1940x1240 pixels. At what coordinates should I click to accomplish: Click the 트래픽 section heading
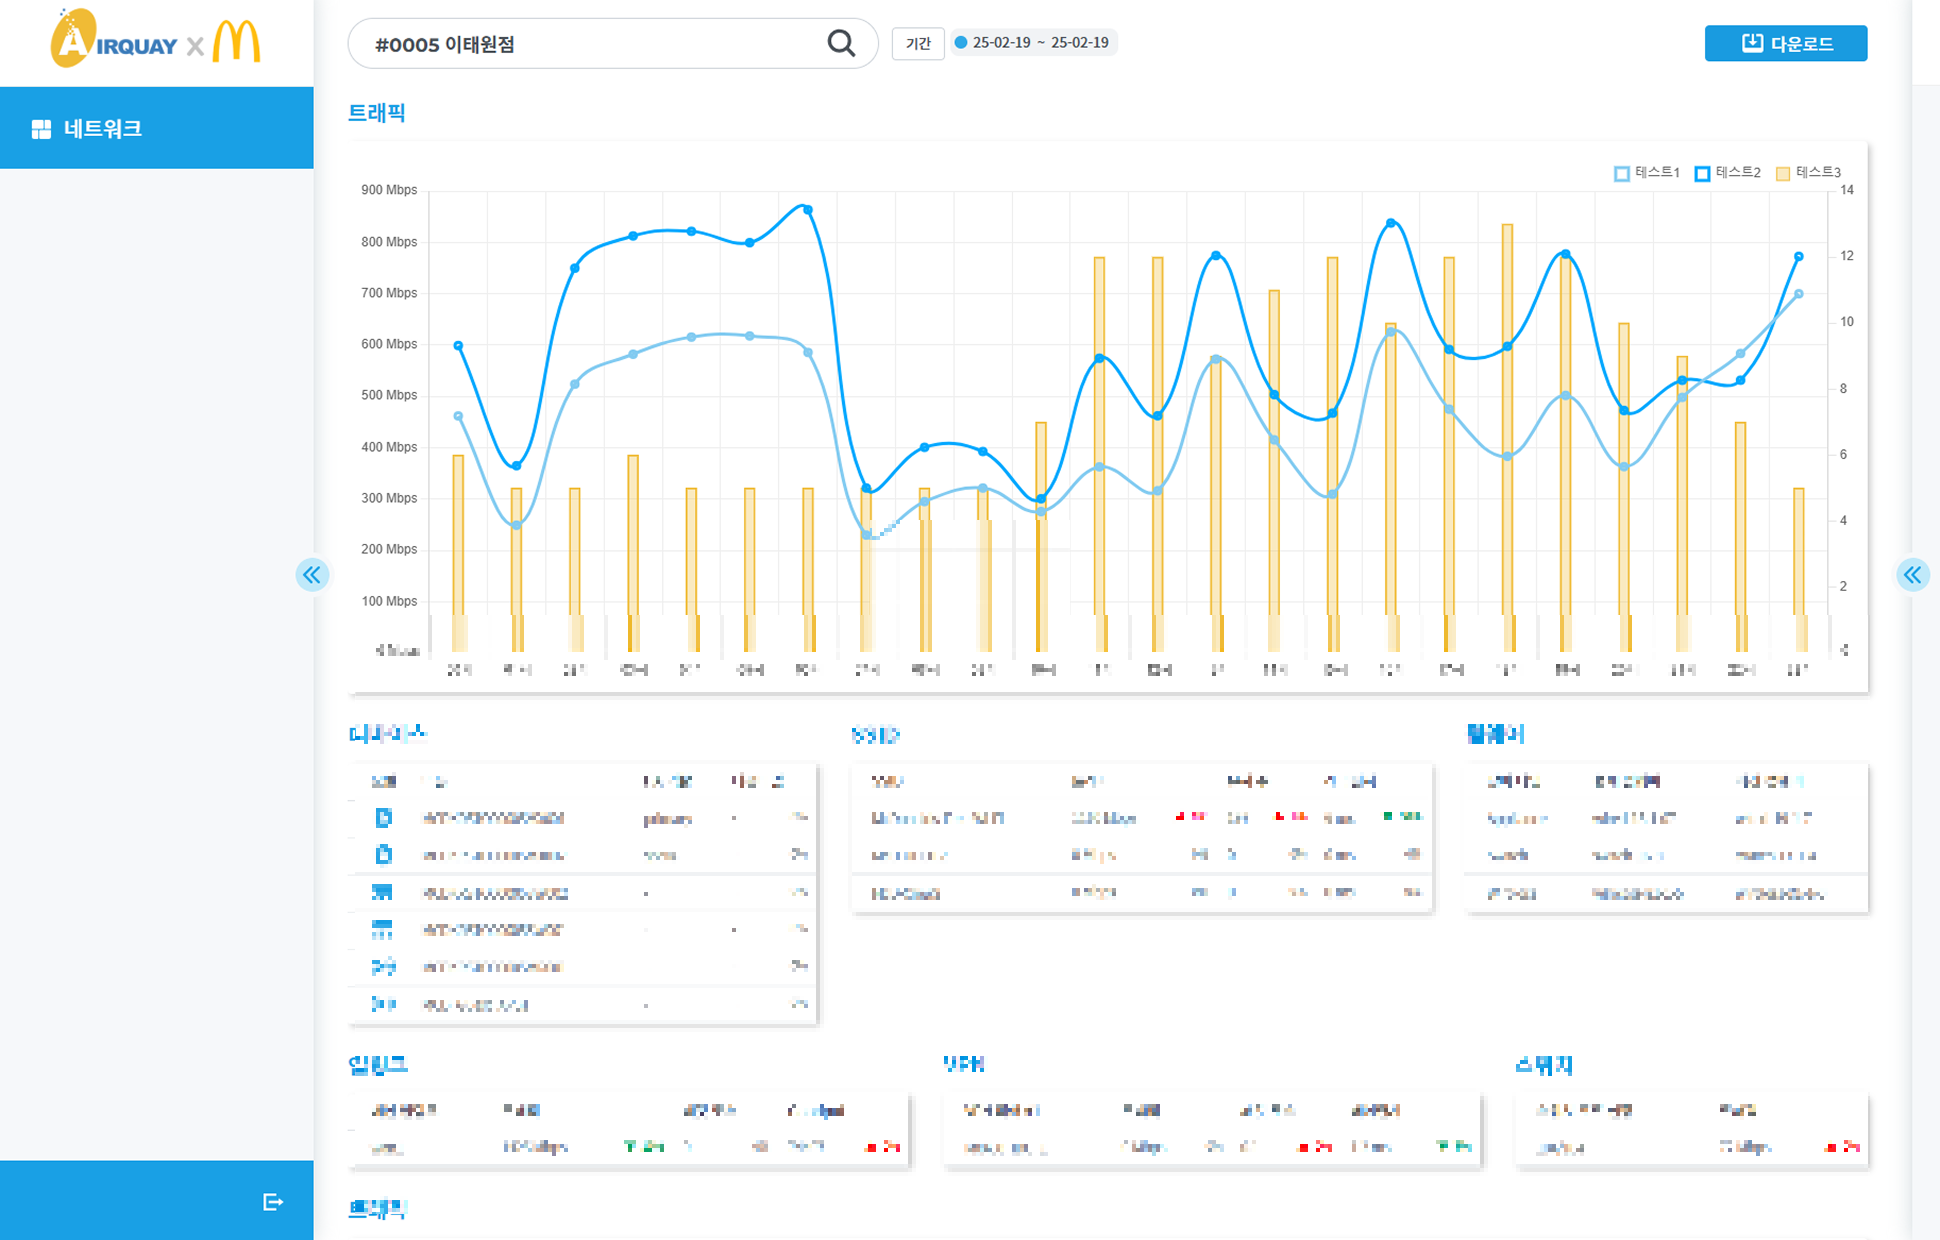[376, 113]
